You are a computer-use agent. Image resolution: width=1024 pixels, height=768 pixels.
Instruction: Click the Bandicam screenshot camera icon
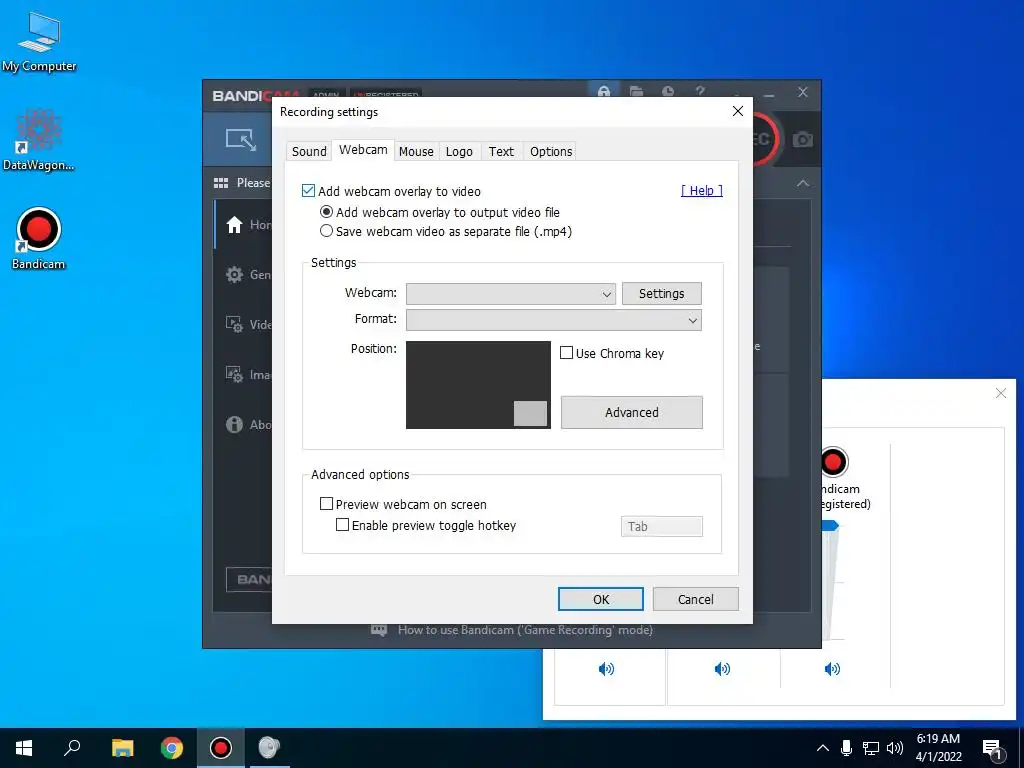pyautogui.click(x=803, y=139)
